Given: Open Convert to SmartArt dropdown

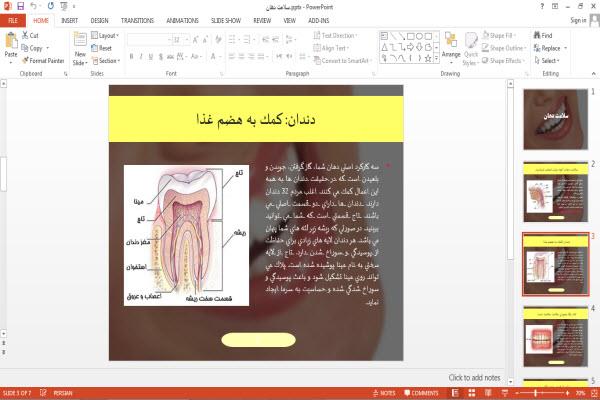Looking at the screenshot, I should pos(342,60).
